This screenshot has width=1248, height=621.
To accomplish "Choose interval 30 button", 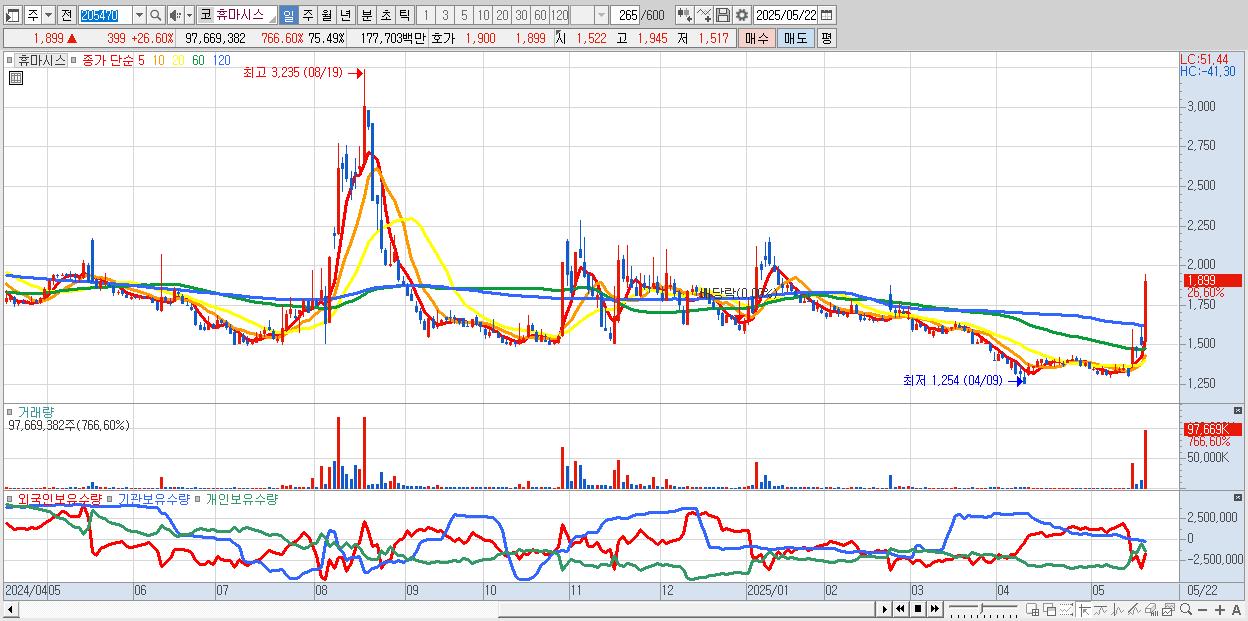I will tap(521, 15).
